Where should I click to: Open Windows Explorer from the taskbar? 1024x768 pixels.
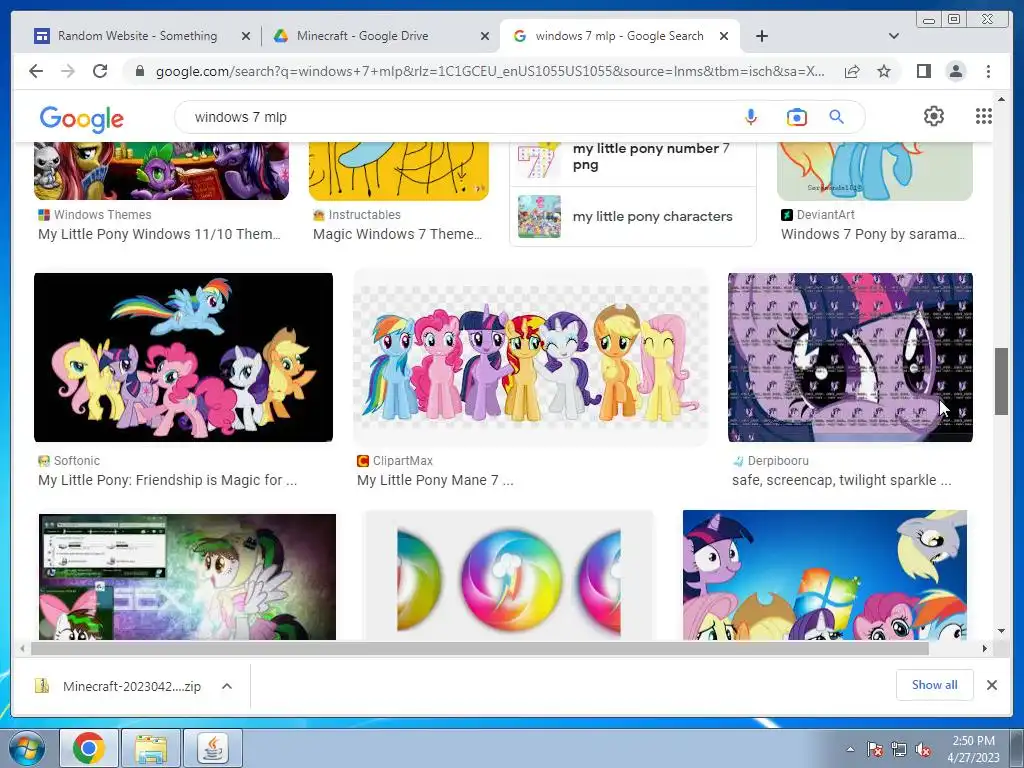tap(151, 748)
